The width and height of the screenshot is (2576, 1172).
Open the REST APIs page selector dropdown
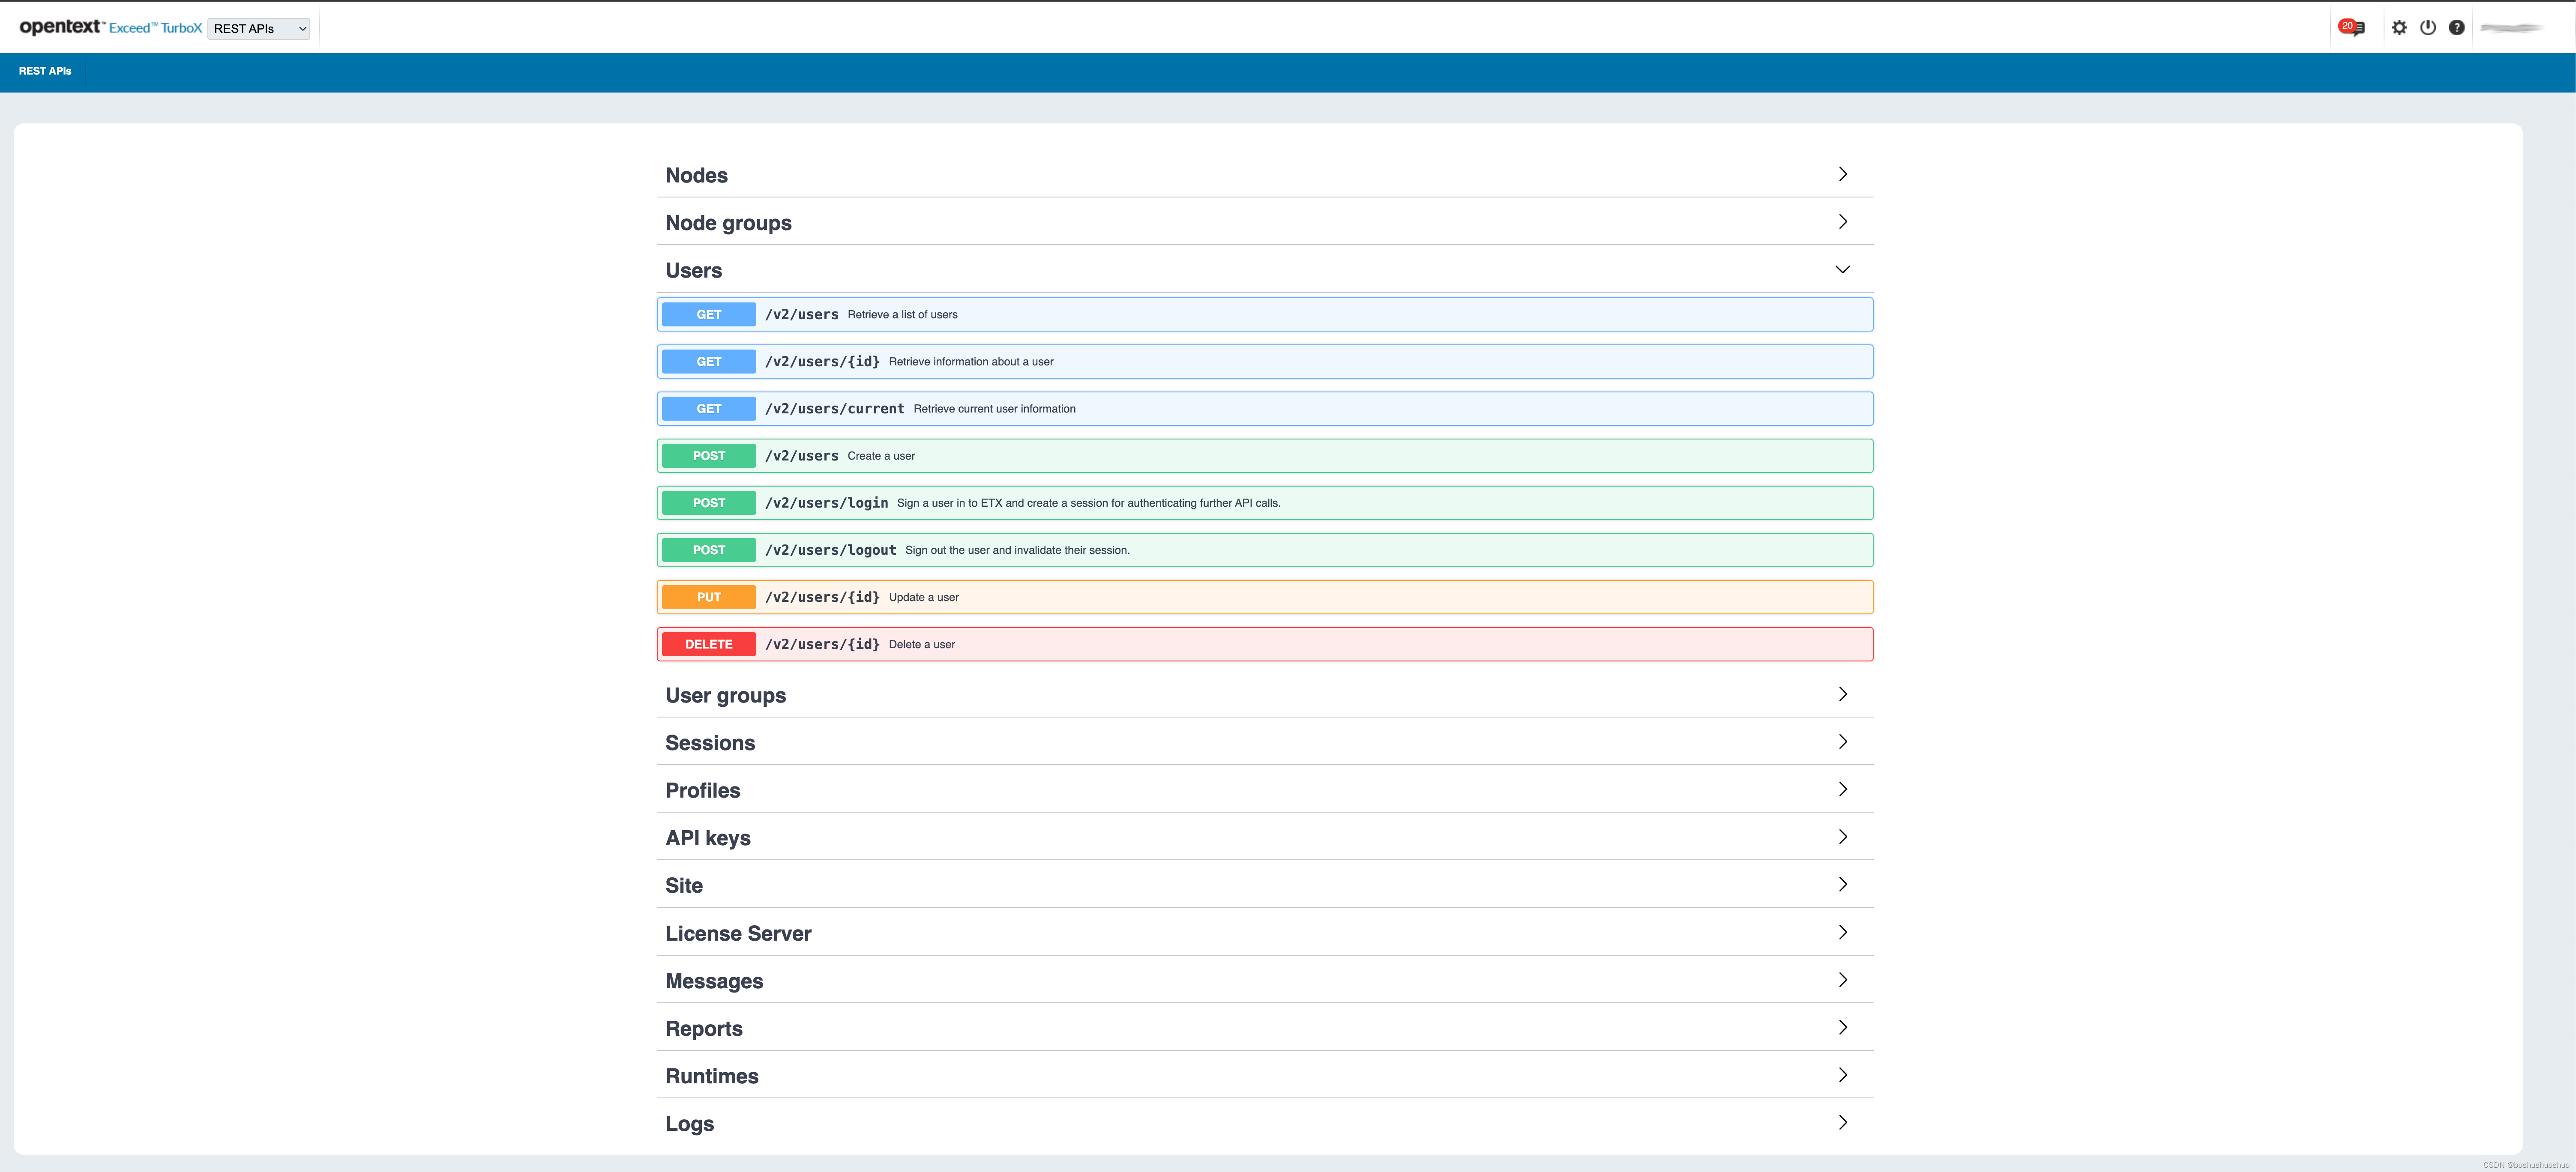(x=259, y=29)
